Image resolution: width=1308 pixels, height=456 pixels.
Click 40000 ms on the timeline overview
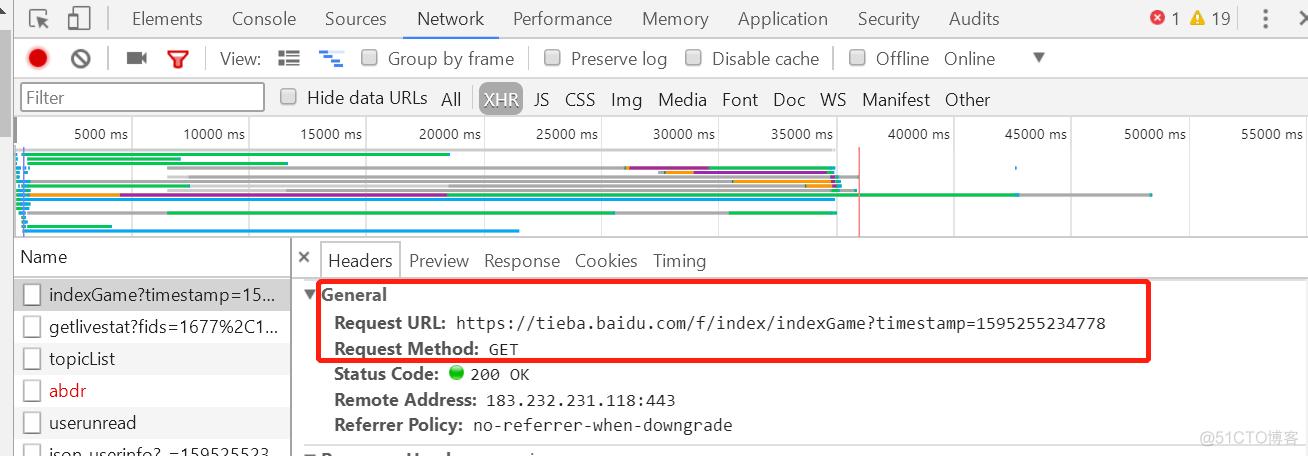click(x=917, y=134)
